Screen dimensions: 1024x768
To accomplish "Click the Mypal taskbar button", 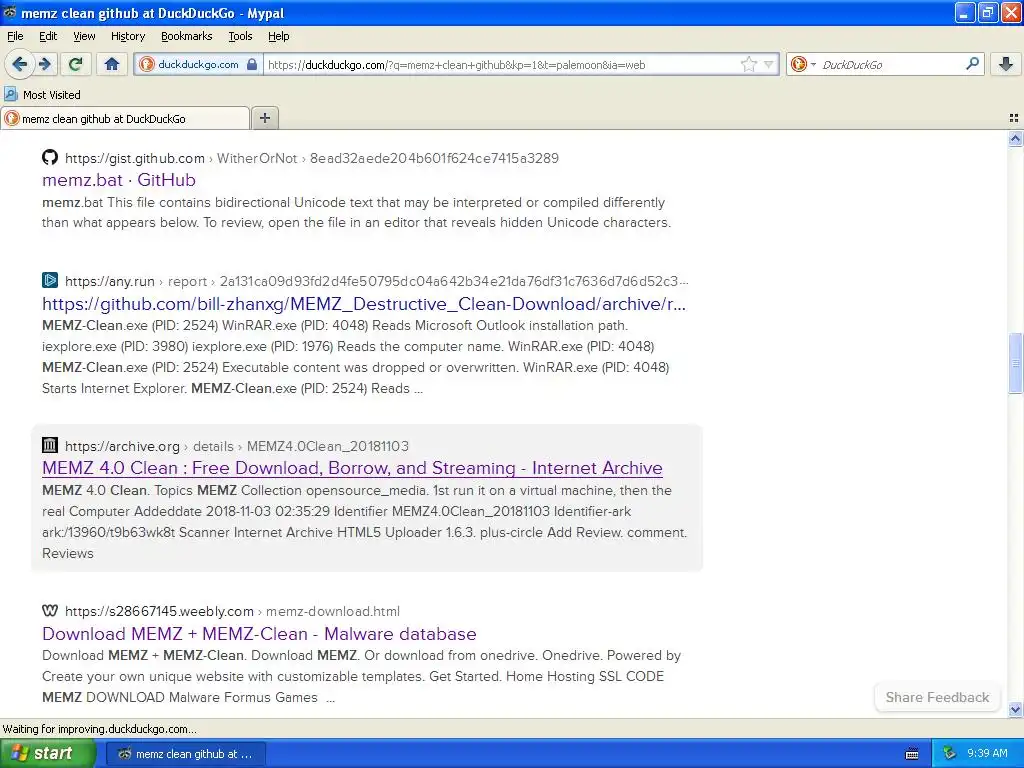I will point(185,754).
